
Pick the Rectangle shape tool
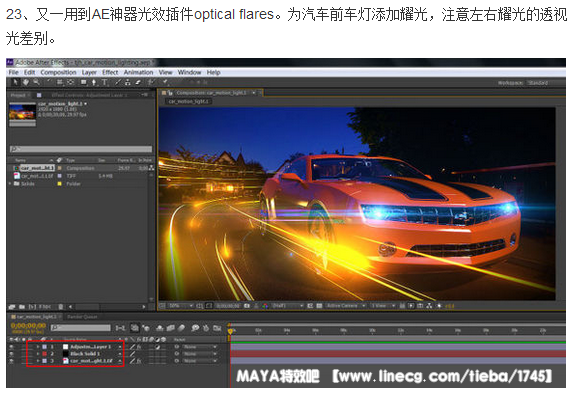[84, 82]
